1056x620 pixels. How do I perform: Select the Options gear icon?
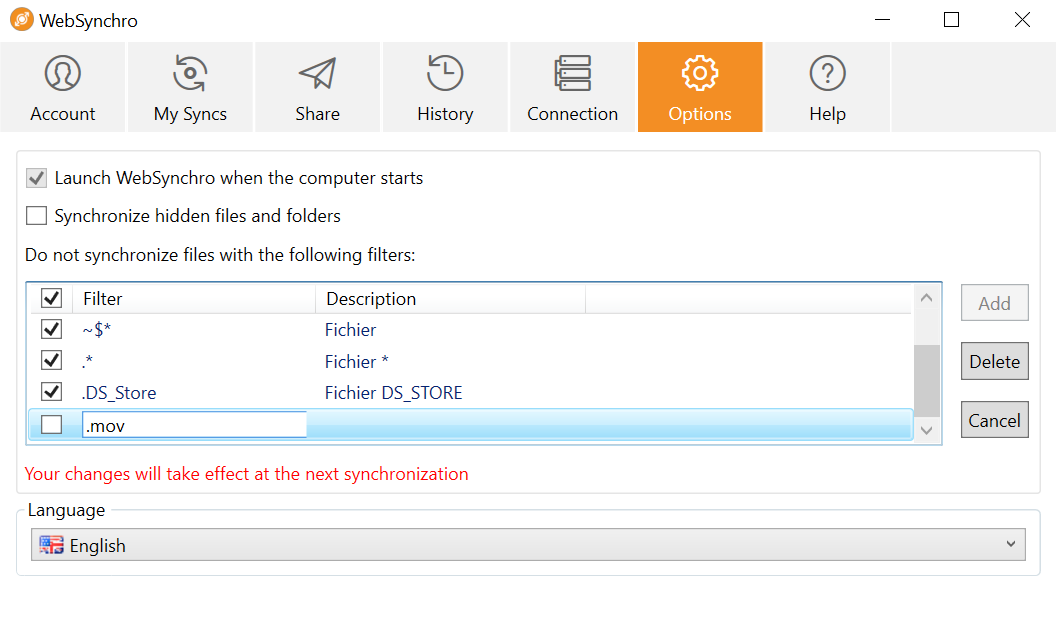point(700,73)
